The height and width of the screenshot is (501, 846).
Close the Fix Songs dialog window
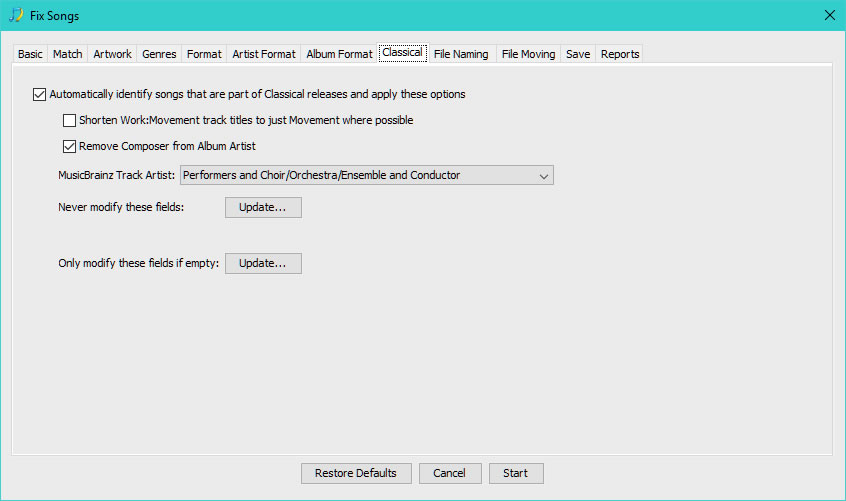829,15
